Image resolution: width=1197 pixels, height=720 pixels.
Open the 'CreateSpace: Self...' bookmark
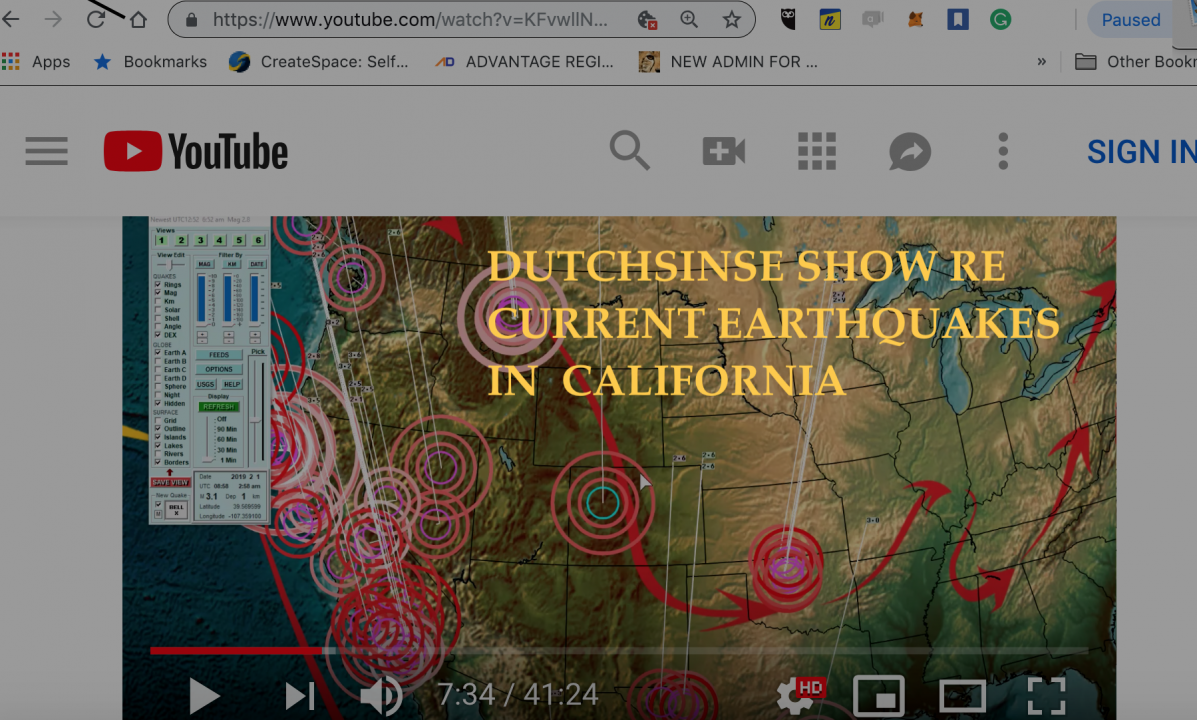pos(318,62)
